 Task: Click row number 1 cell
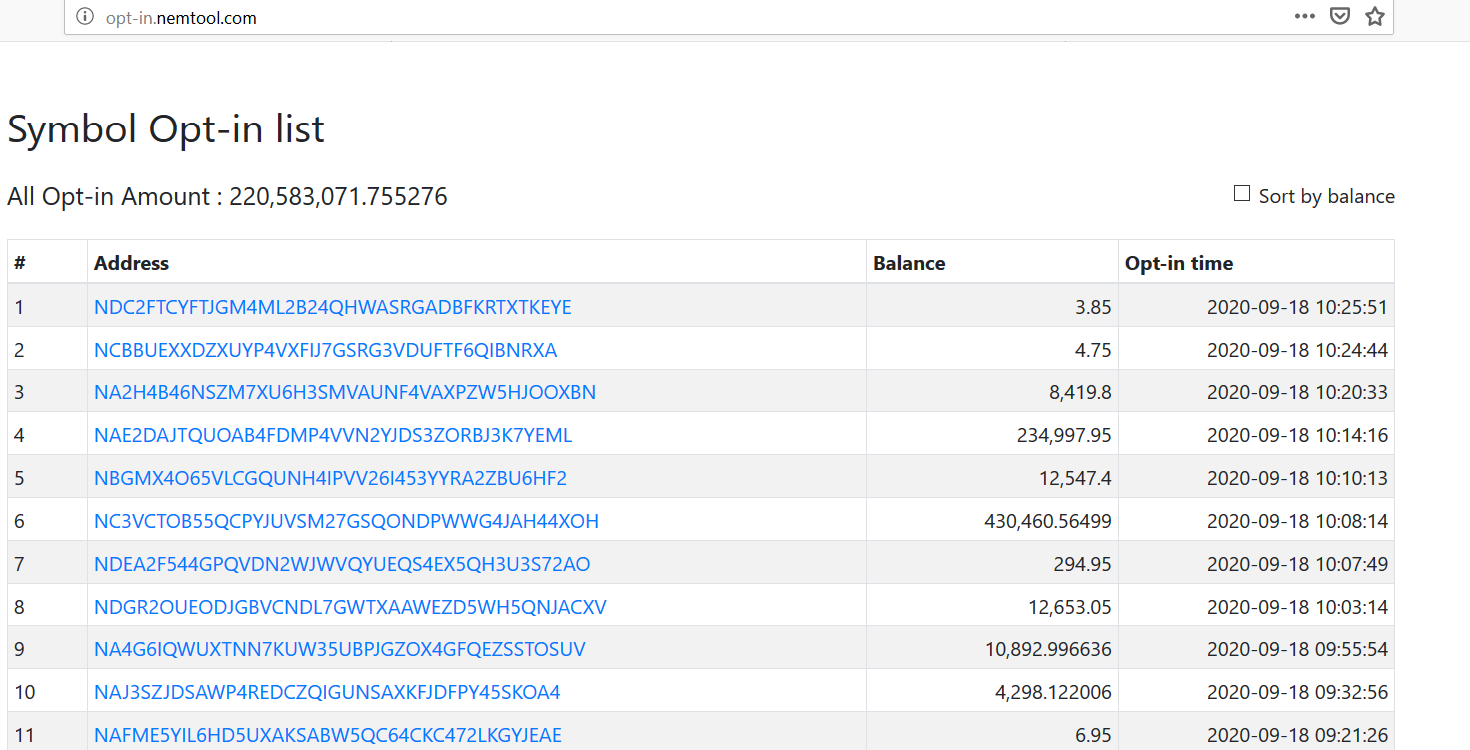pos(47,307)
